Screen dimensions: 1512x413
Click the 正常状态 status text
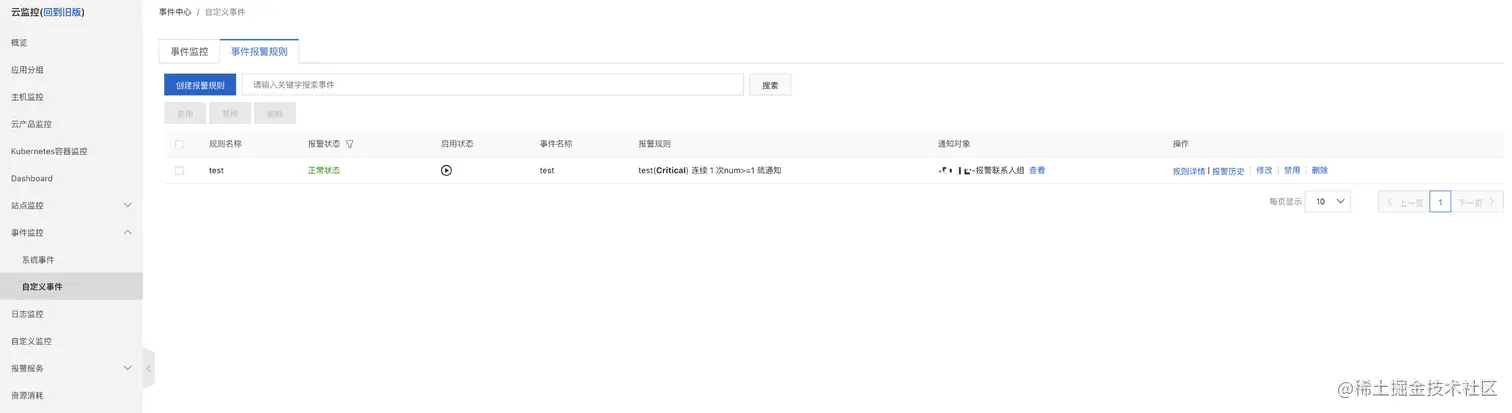[324, 170]
